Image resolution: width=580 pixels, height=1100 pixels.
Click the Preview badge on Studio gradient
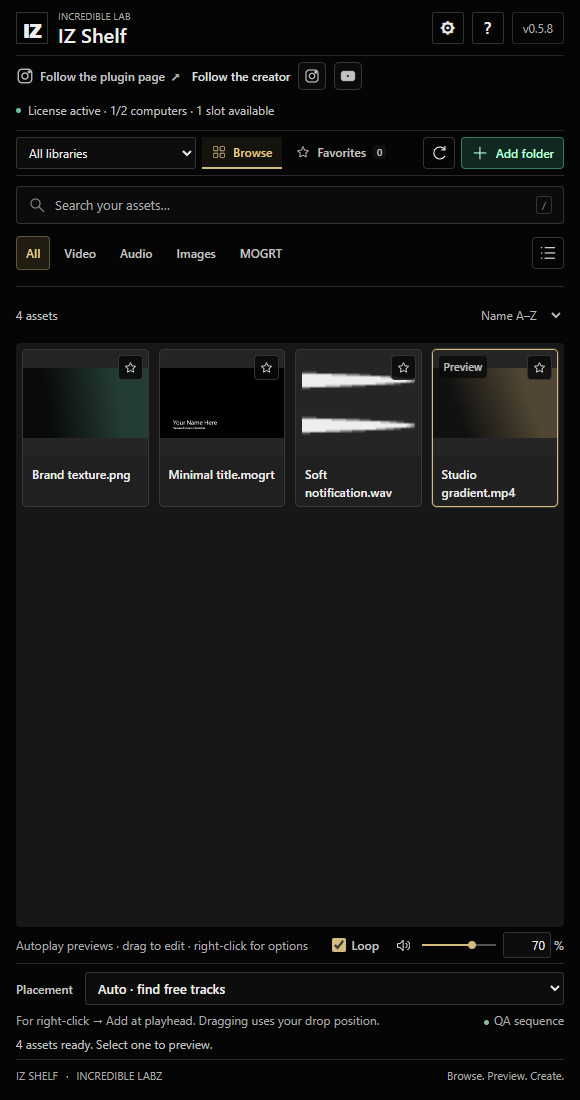[x=463, y=367]
